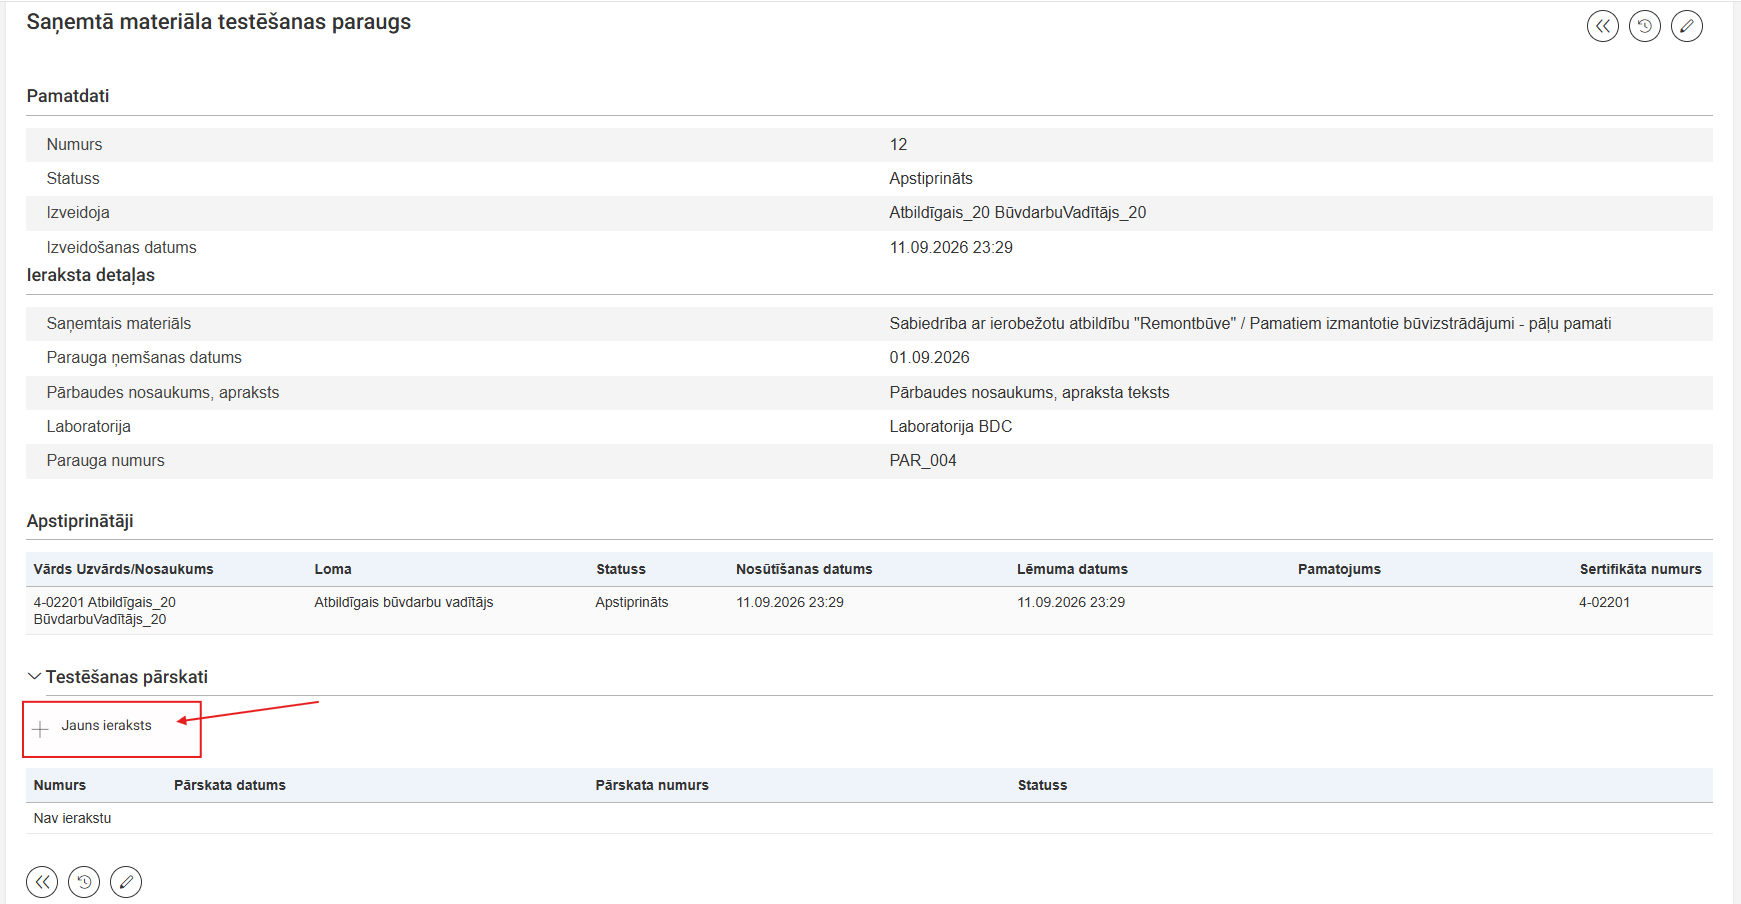The height and width of the screenshot is (904, 1741).
Task: Click the received material Remontbūve value
Action: pos(1250,324)
